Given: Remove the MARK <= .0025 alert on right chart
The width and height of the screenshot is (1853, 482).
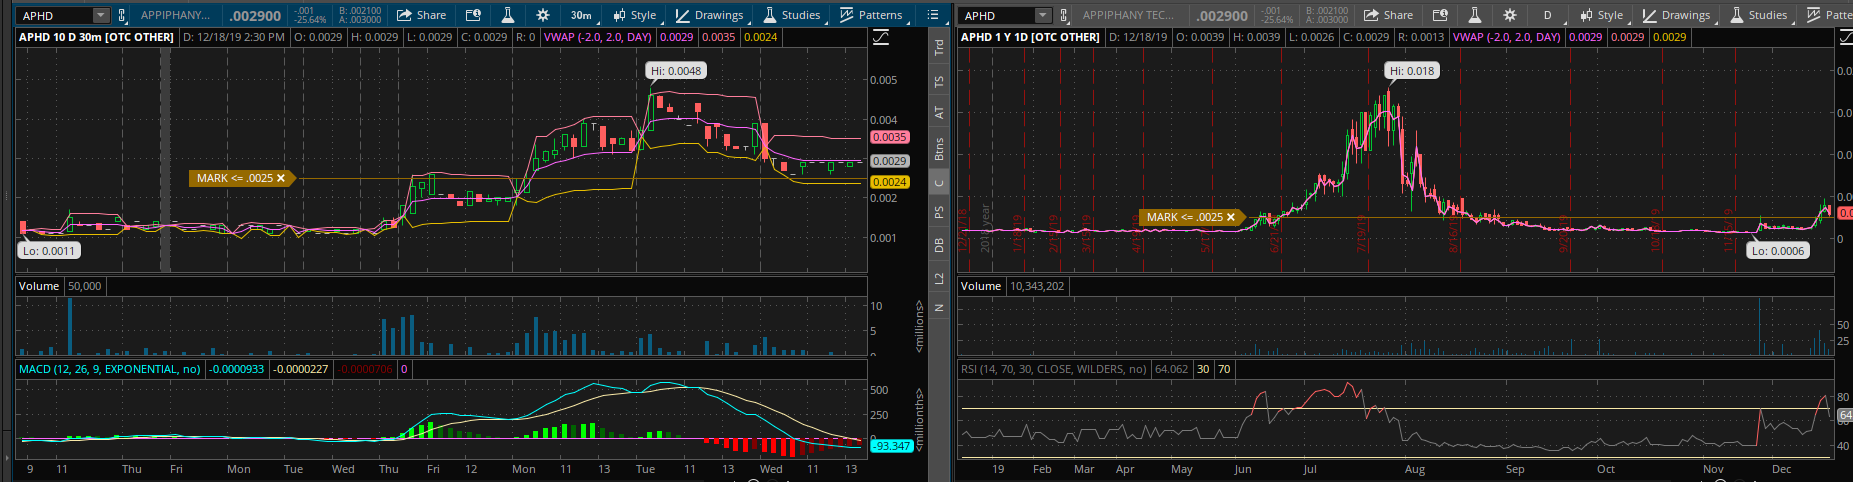Looking at the screenshot, I should [1231, 217].
